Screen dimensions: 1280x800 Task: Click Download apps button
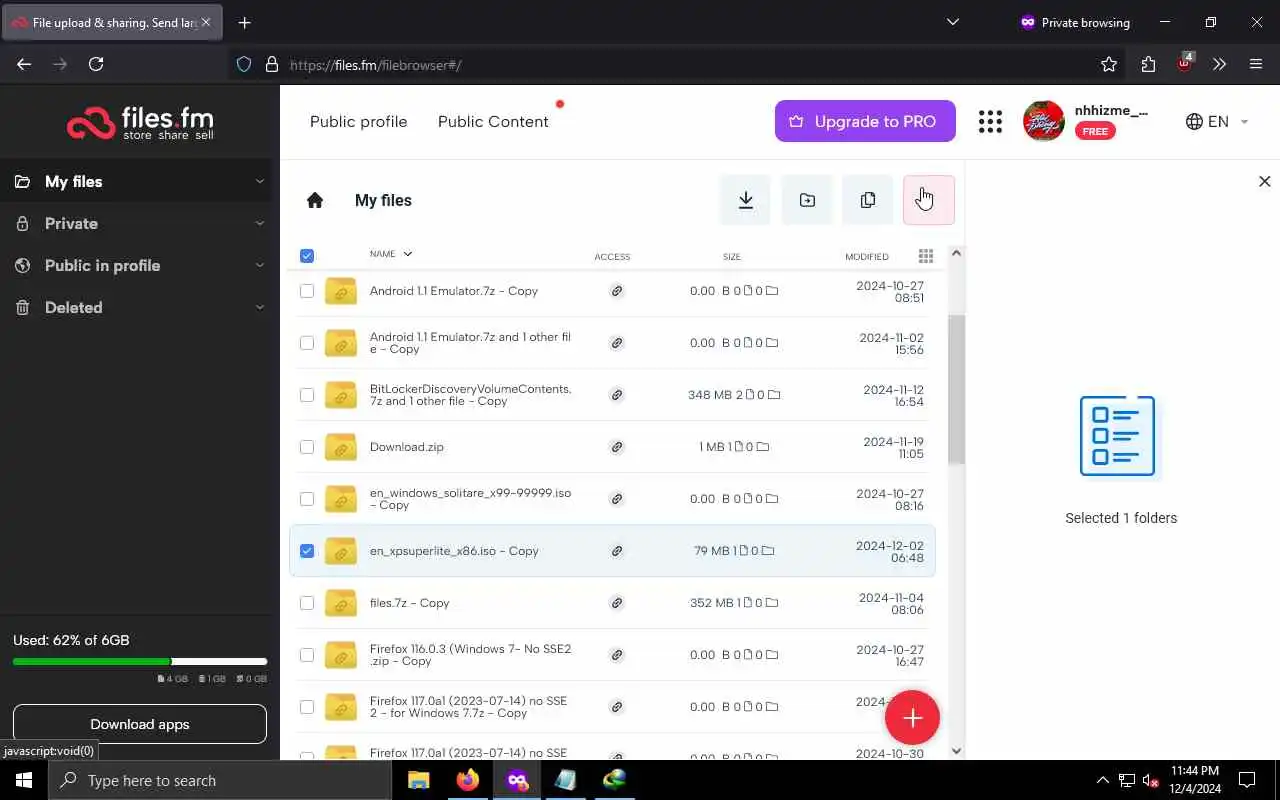140,724
